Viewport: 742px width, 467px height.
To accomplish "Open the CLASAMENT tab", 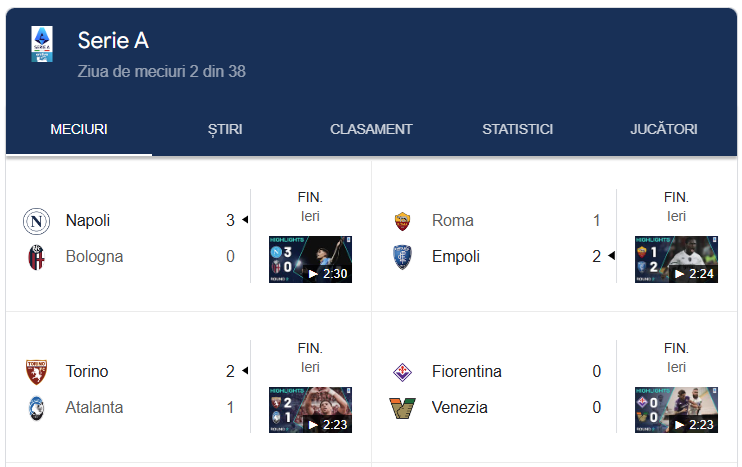I will [371, 129].
